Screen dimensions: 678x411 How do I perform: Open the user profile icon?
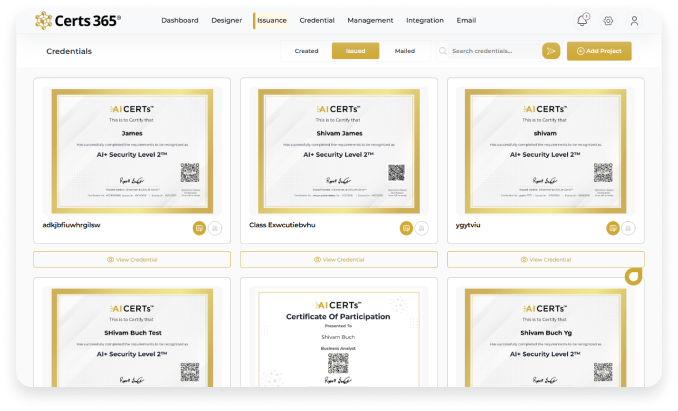pyautogui.click(x=634, y=20)
